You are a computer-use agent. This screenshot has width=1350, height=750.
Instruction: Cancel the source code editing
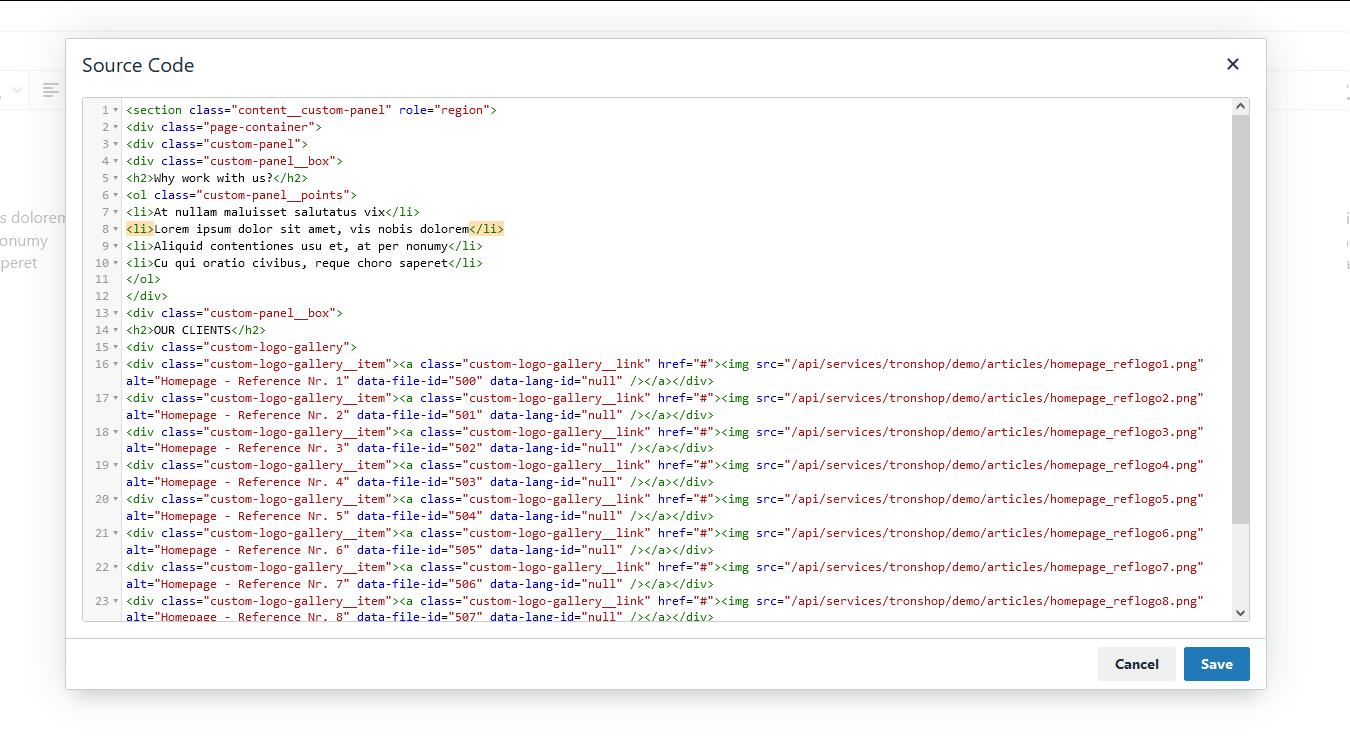point(1136,664)
